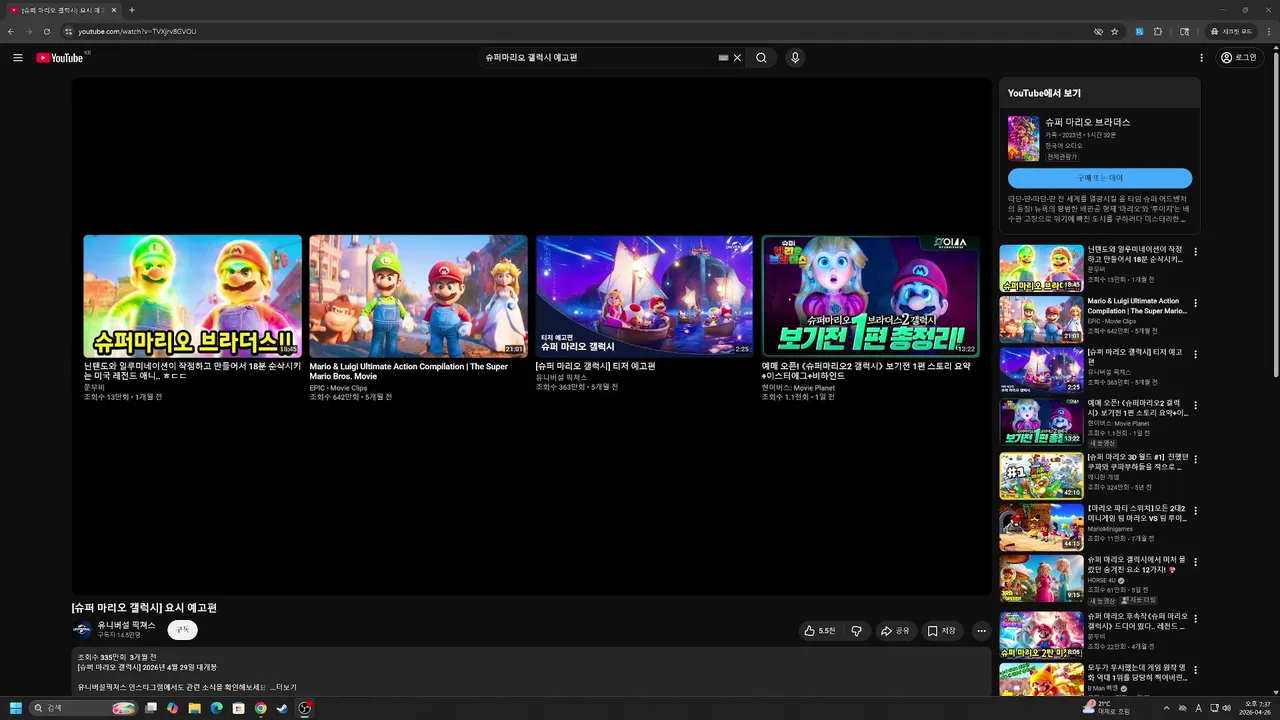The width and height of the screenshot is (1280, 720).
Task: Open sidebar video 마리오 파티 스위치 thumbnail
Action: click(1041, 528)
